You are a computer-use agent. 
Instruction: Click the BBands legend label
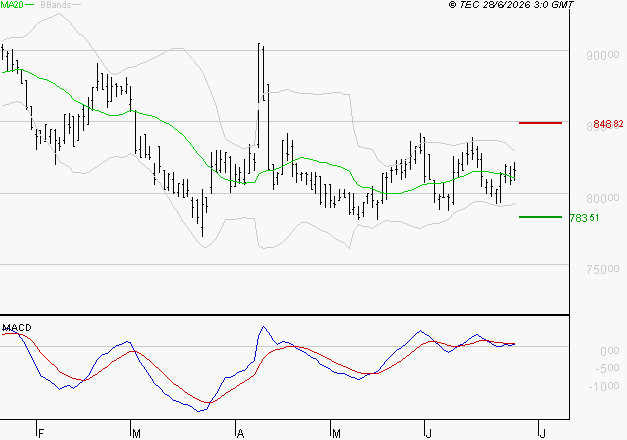pyautogui.click(x=56, y=5)
